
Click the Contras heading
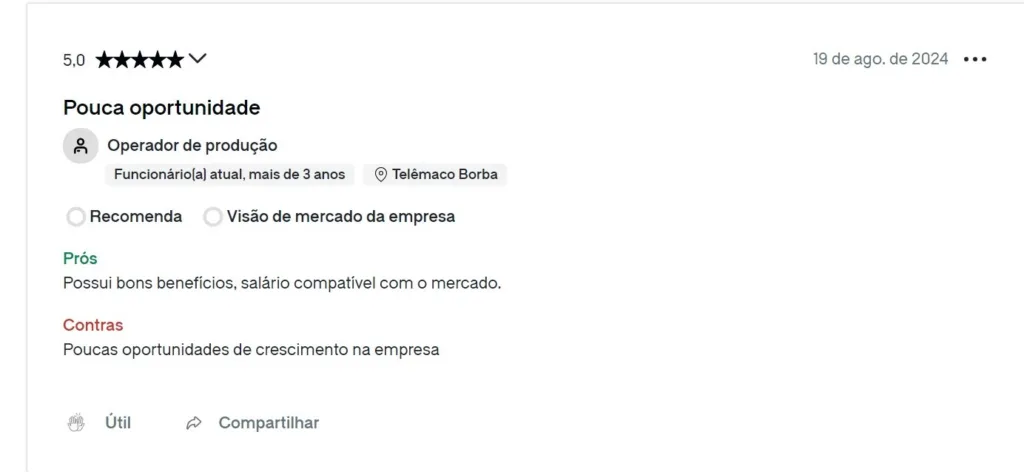[x=93, y=324]
